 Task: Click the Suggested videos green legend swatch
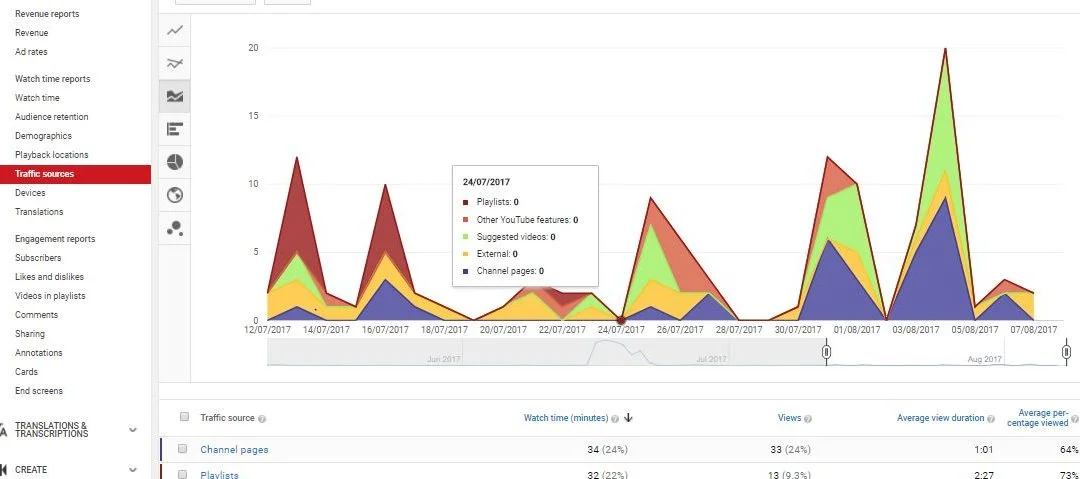(466, 237)
